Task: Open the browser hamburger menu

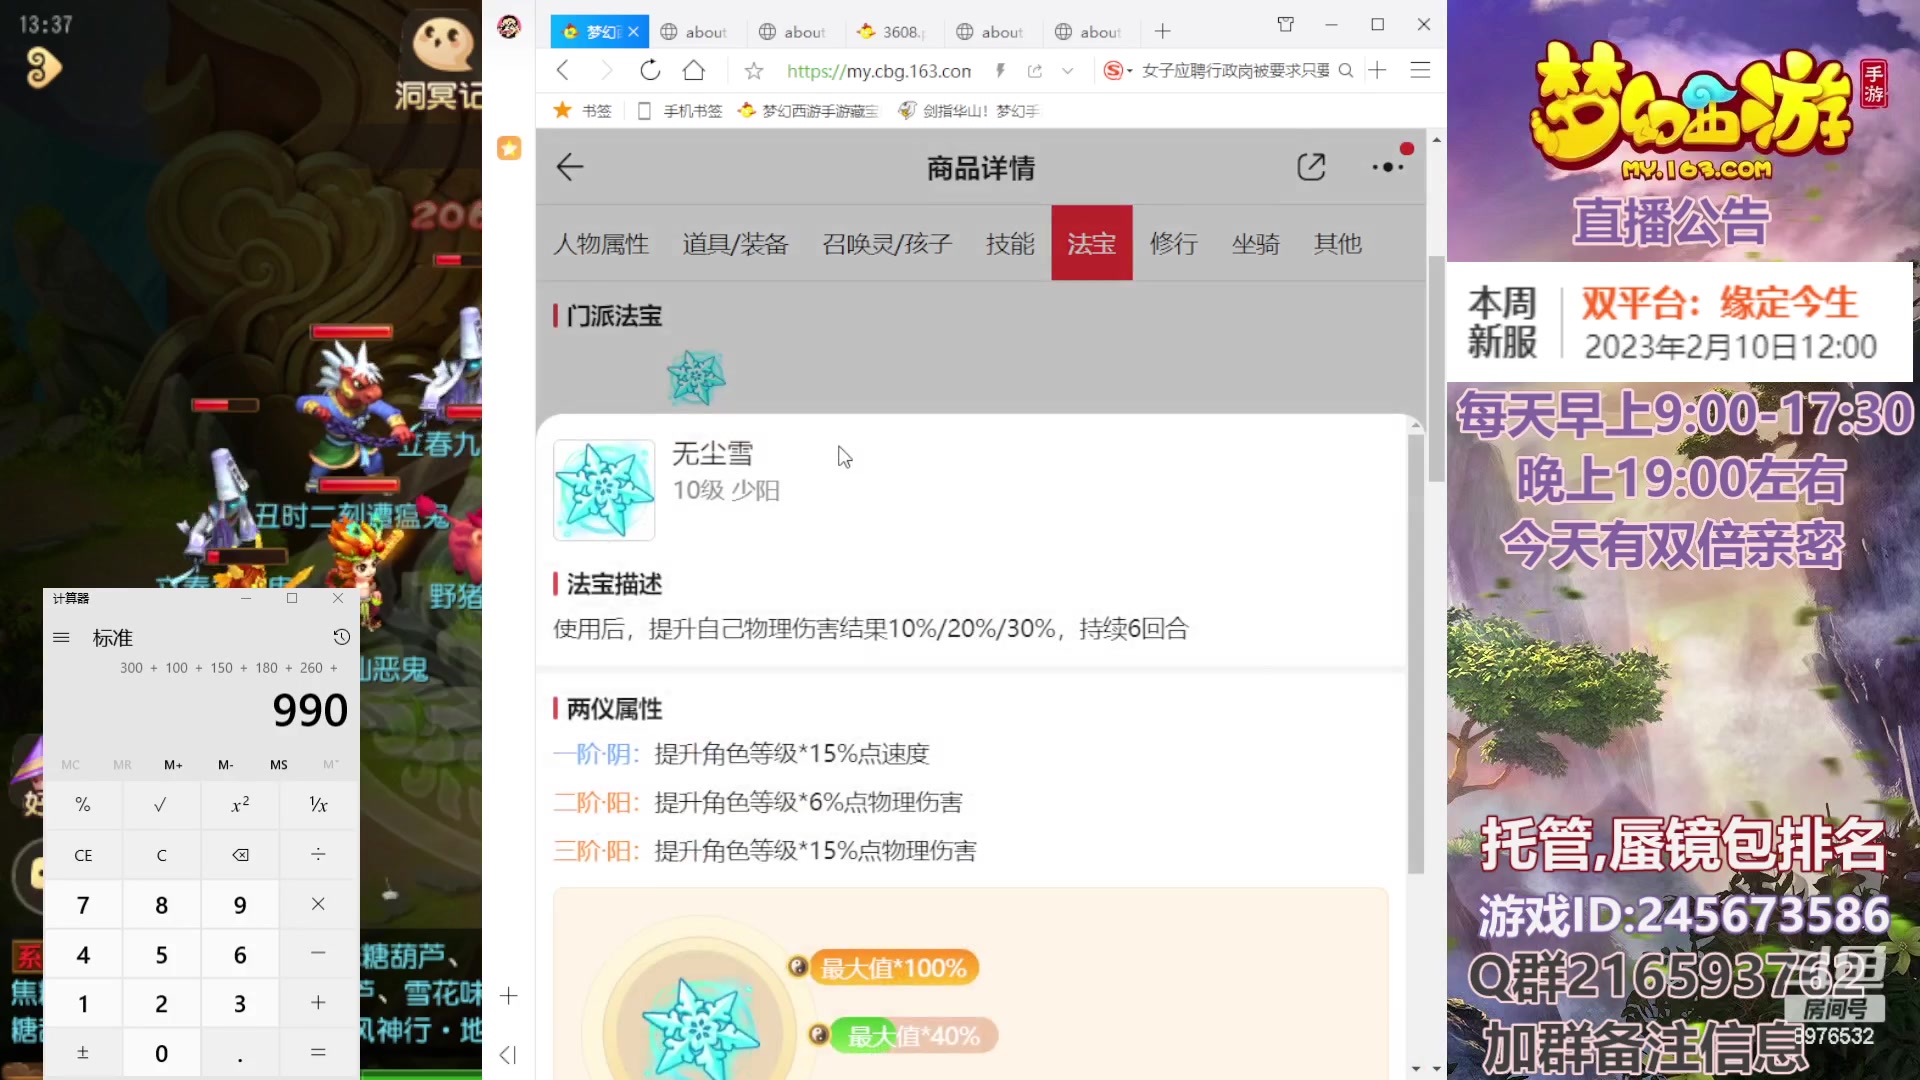Action: (1420, 70)
